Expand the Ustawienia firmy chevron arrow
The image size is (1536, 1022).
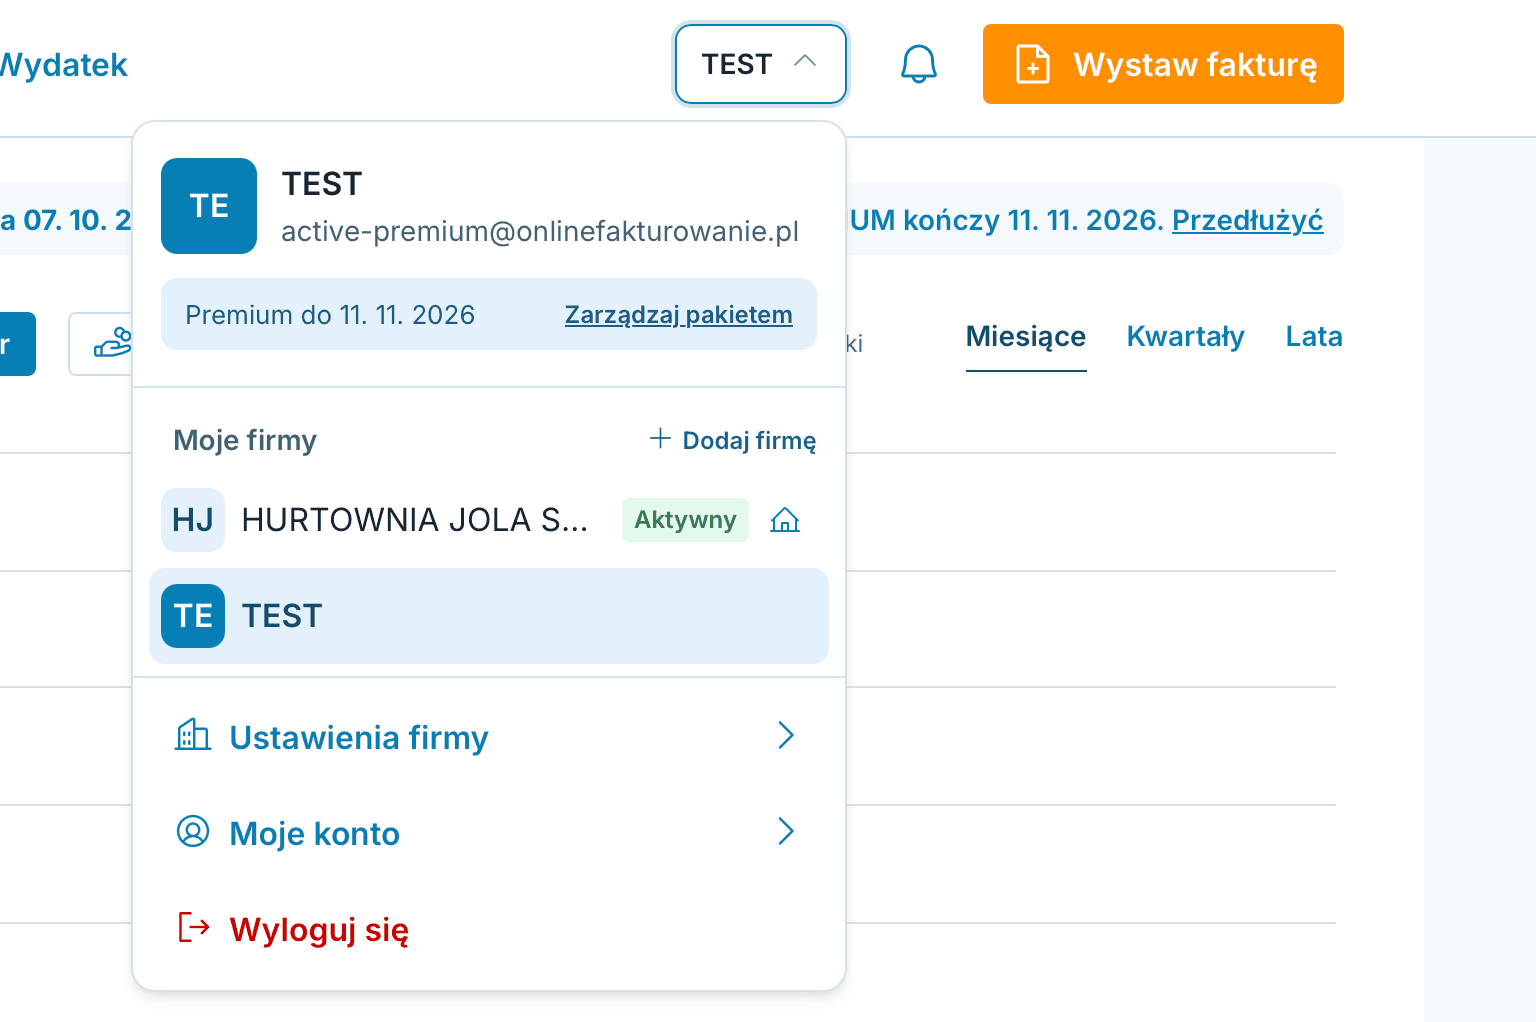click(x=786, y=736)
